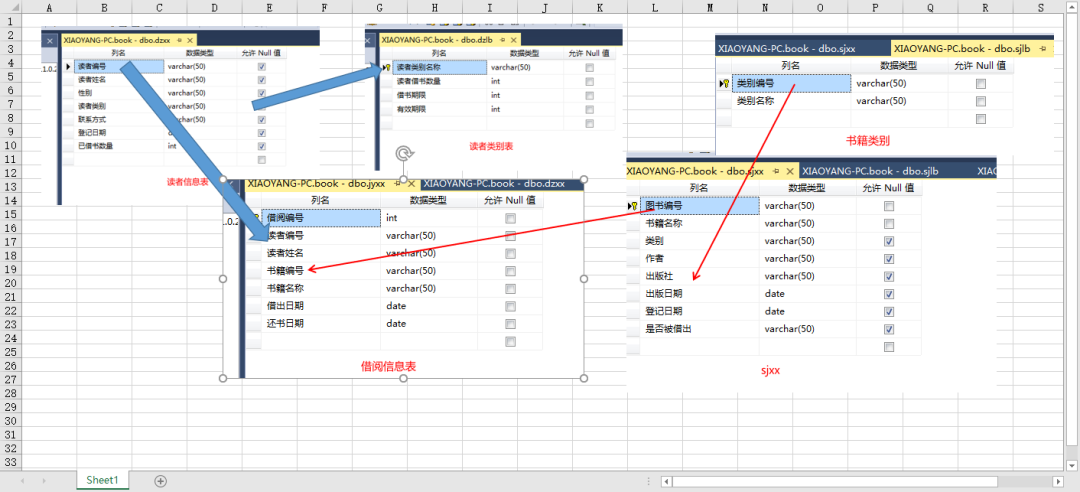
Task: Click the Null checkbox for 类别名称 row
Action: (981, 101)
